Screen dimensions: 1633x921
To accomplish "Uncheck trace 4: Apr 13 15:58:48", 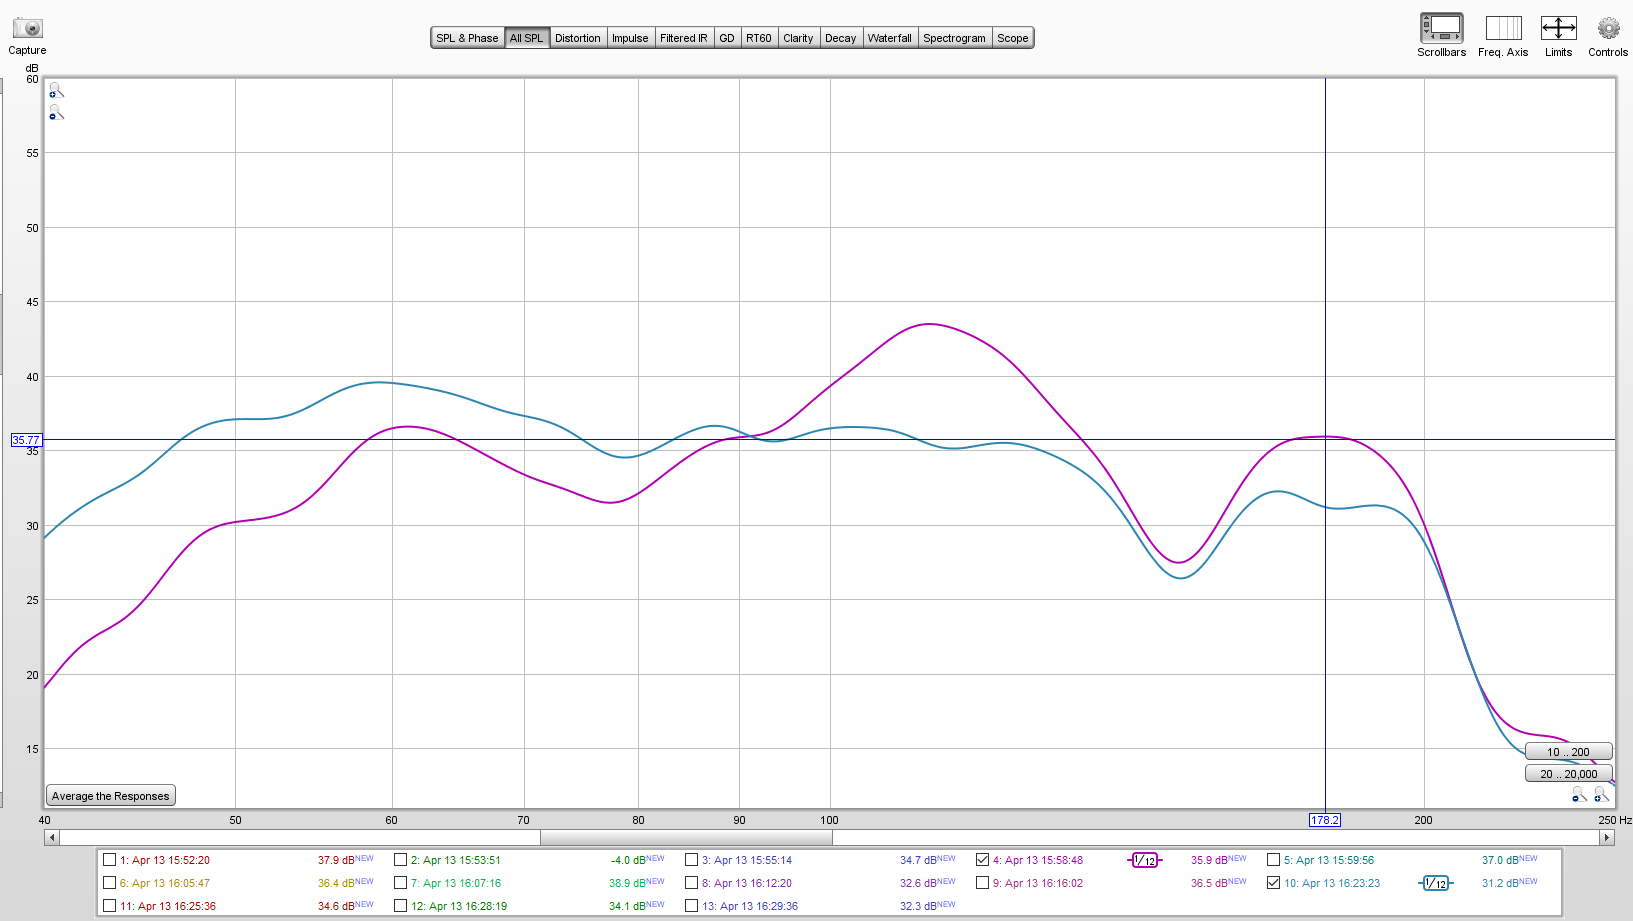I will pyautogui.click(x=983, y=860).
